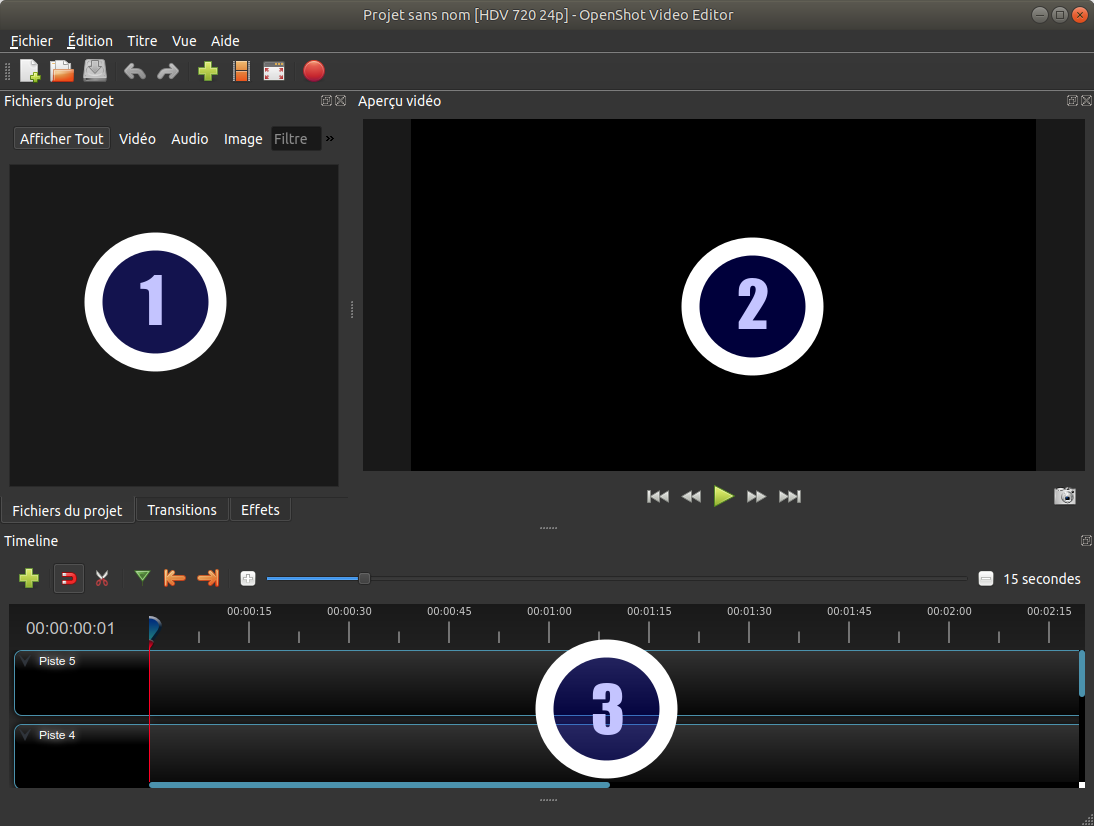Toggle the magnet snapping button

tap(68, 578)
